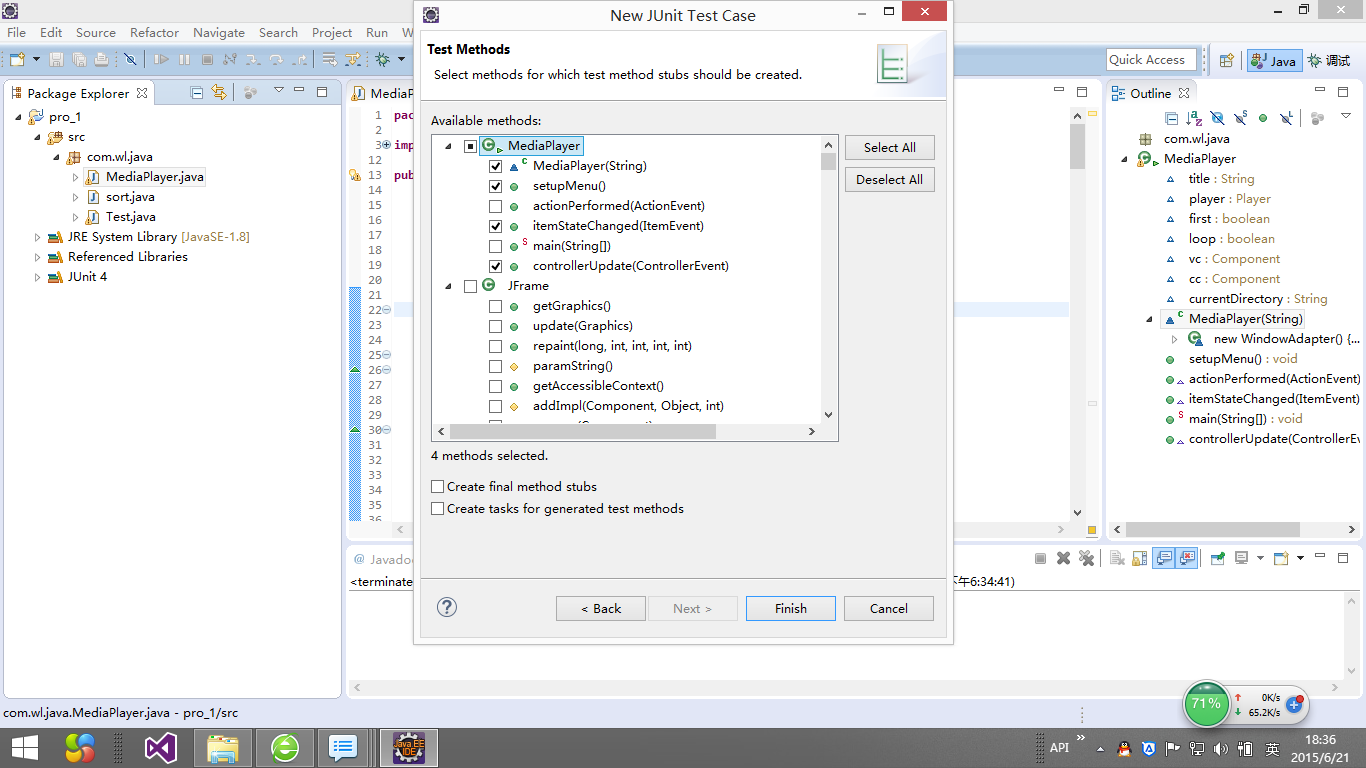Viewport: 1366px width, 768px height.
Task: Click the Quick Access search field
Action: [1152, 60]
